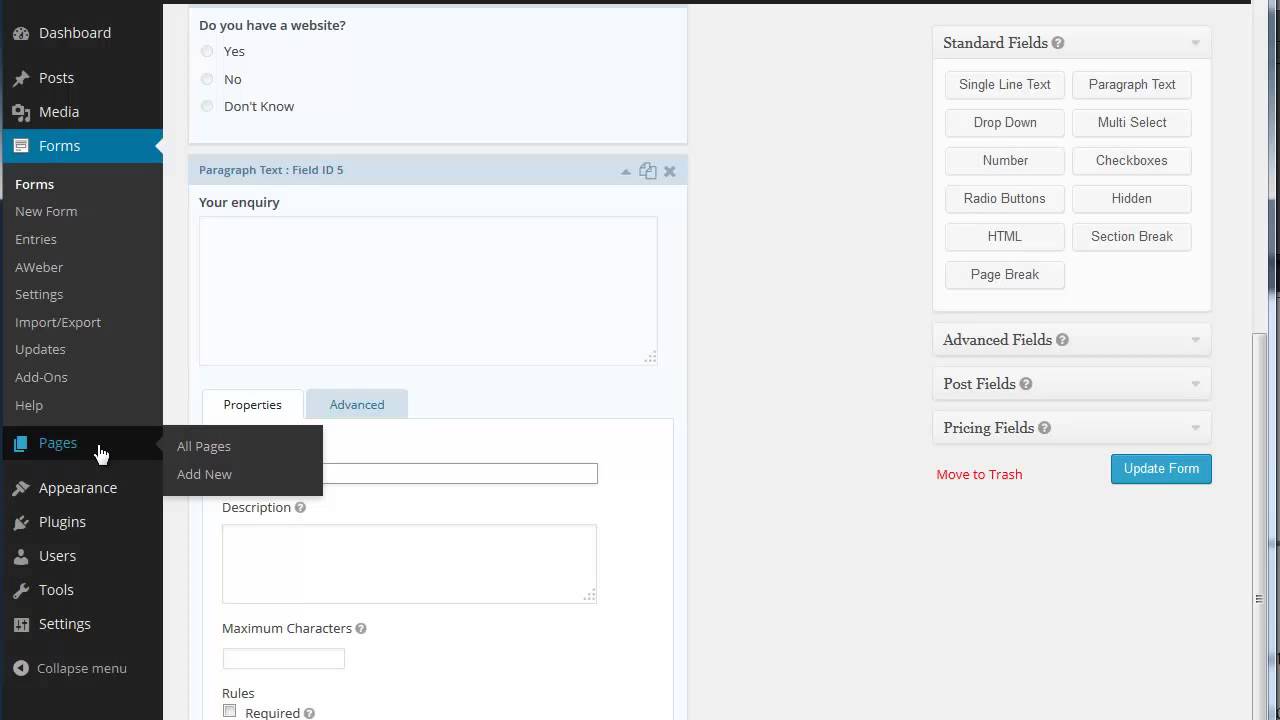Click the Tools wrench icon
The width and height of the screenshot is (1280, 720).
[21, 590]
